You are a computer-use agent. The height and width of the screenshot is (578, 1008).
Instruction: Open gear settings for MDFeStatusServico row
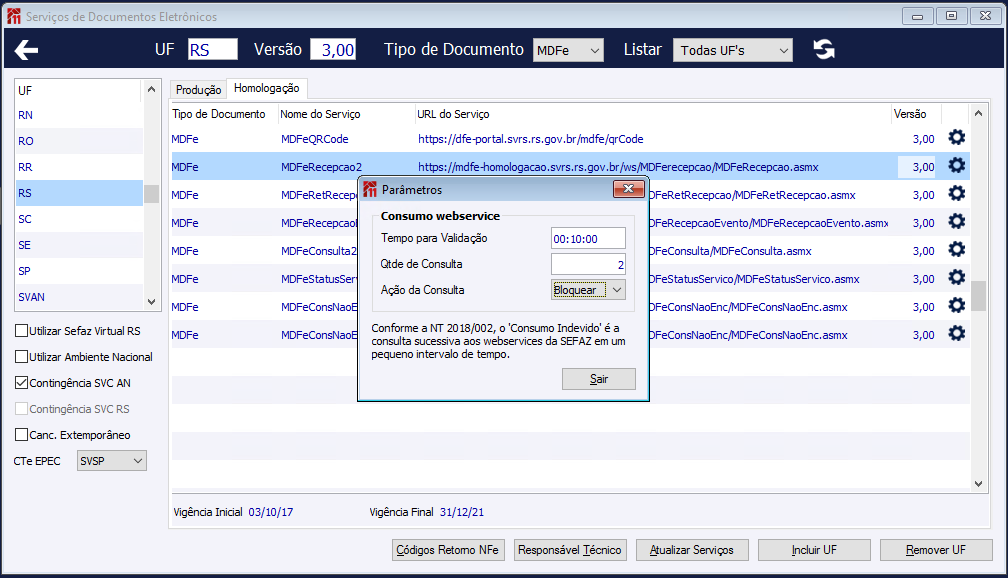click(x=957, y=278)
